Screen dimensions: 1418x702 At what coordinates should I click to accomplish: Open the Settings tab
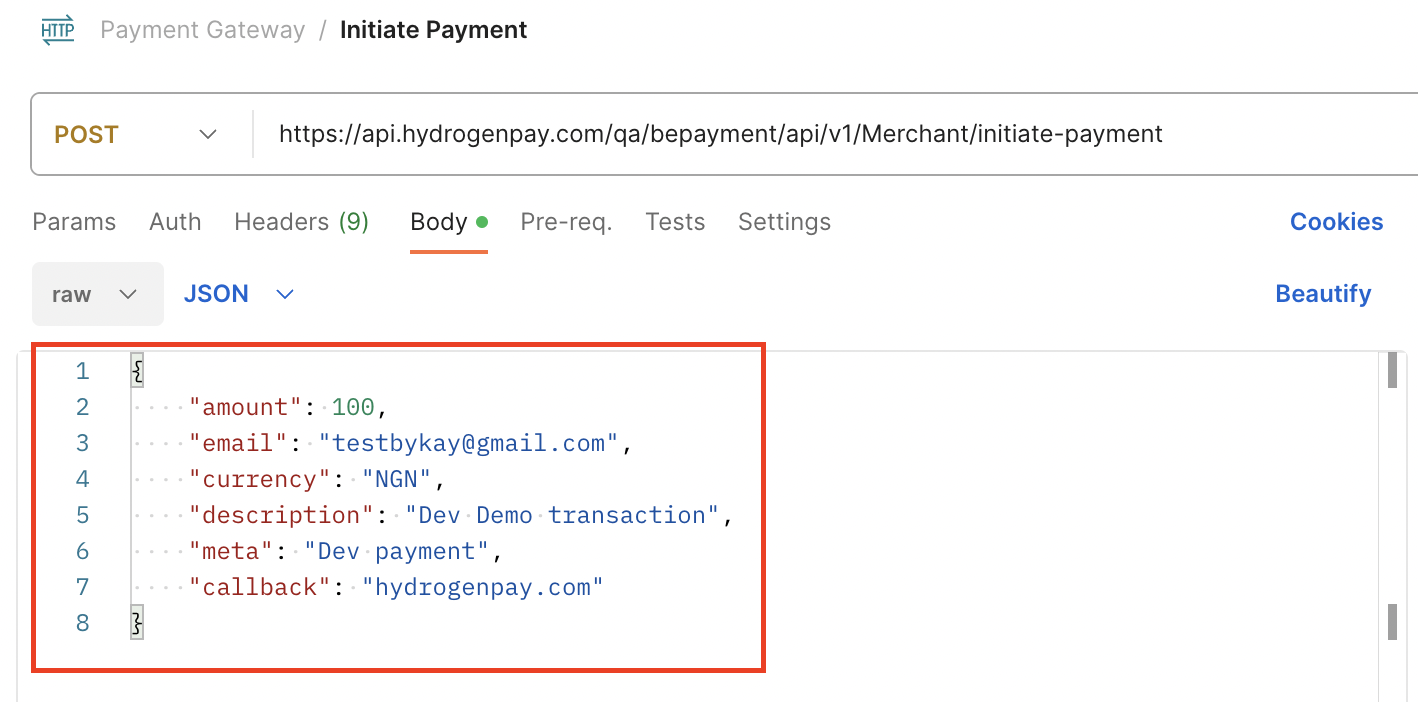[784, 222]
